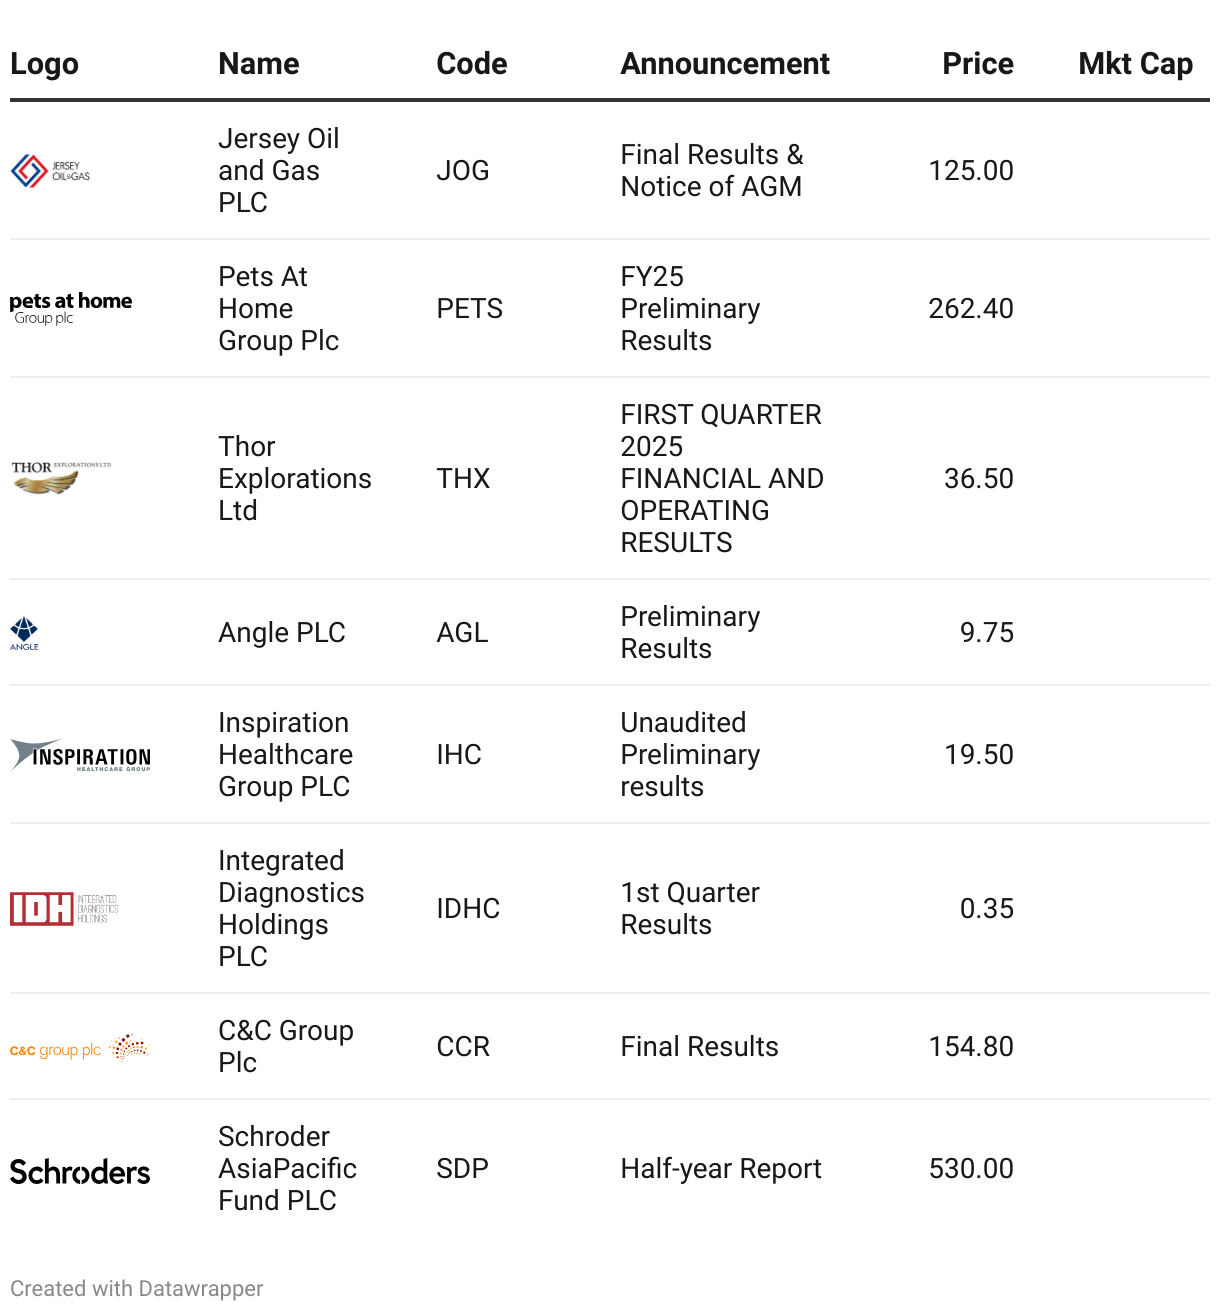
Task: Sort by the Mkt Cap column header
Action: (1135, 64)
